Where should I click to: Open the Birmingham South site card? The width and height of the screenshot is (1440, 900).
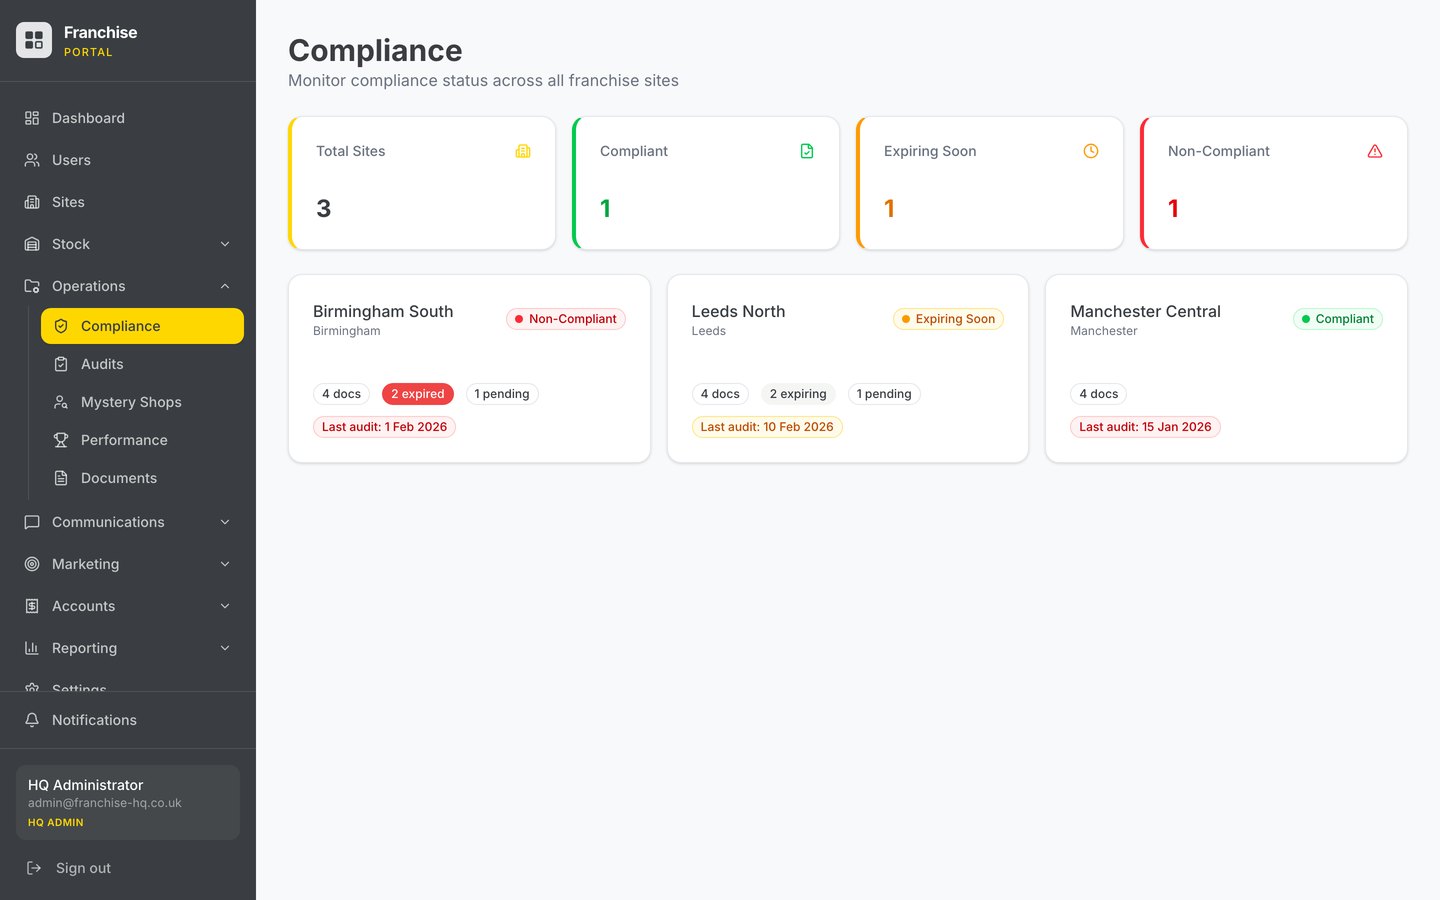coord(469,369)
